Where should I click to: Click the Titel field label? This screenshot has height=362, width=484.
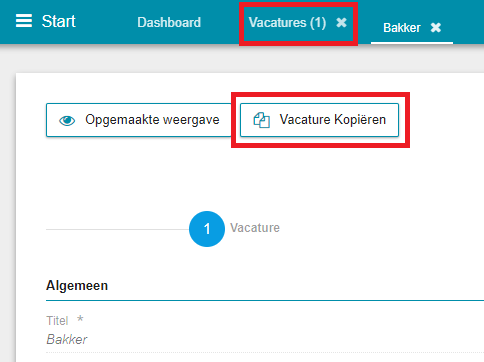tap(57, 321)
